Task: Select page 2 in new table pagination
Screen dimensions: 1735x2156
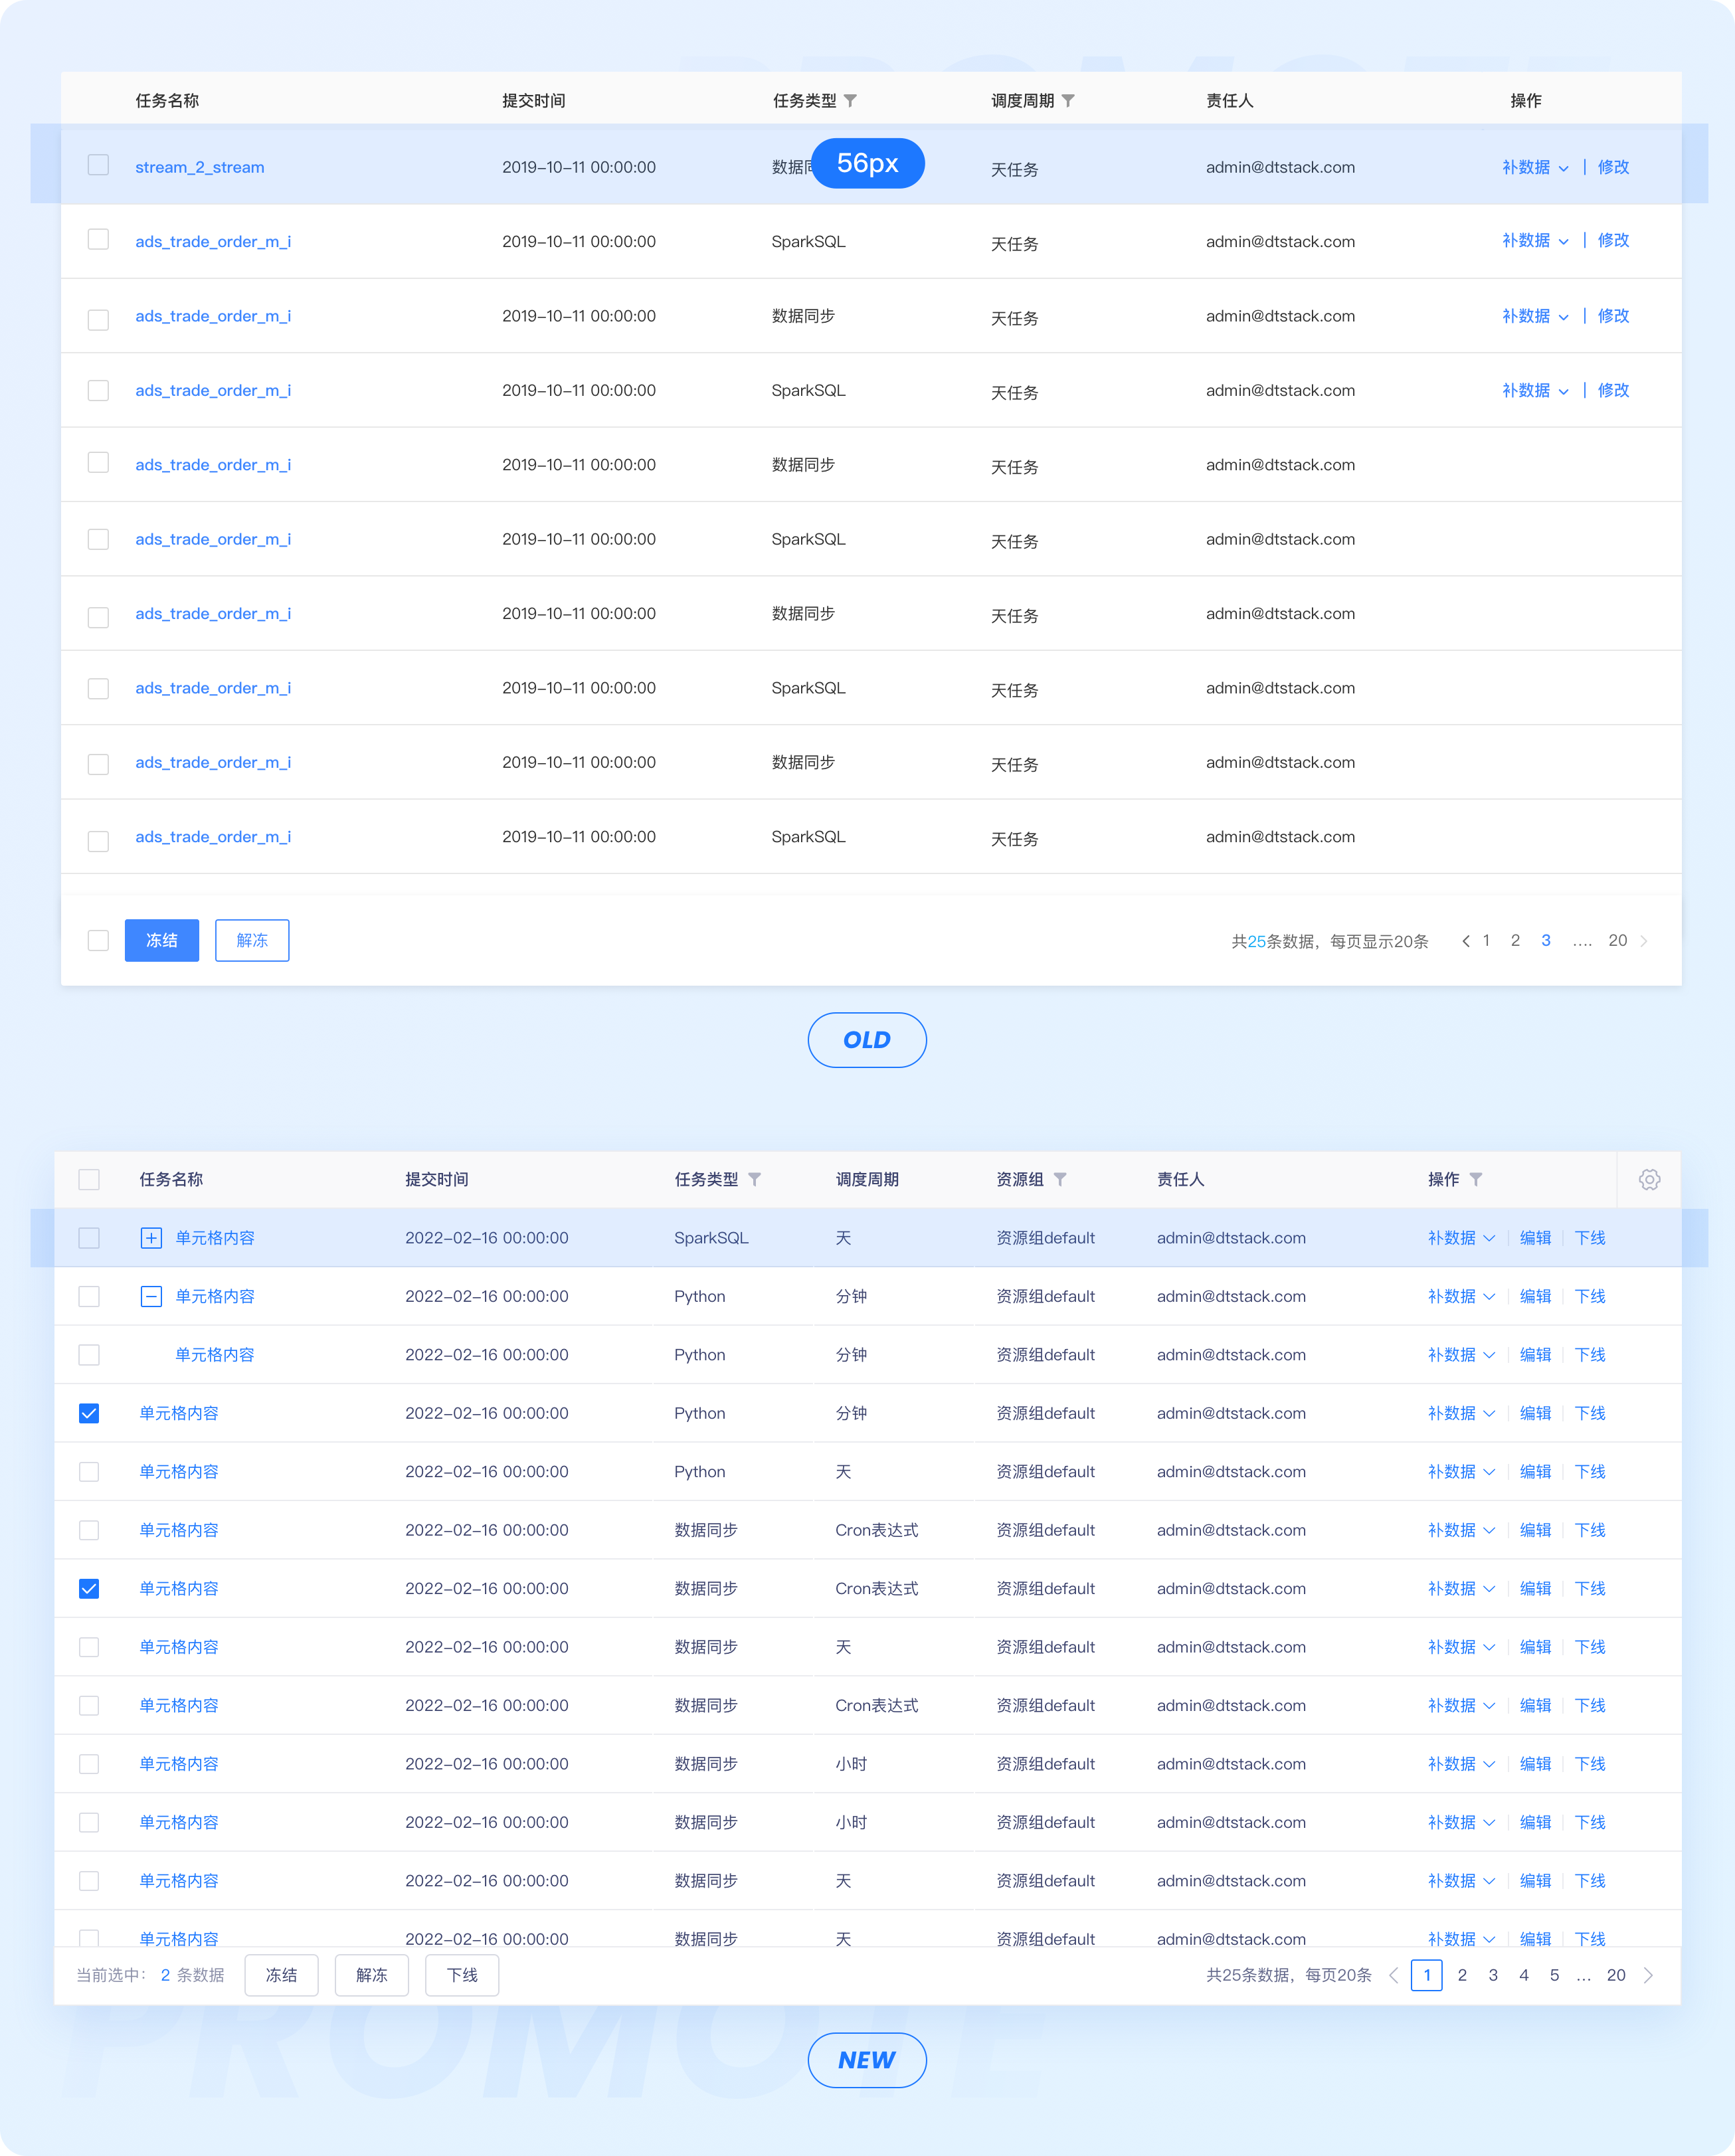Action: [1462, 1975]
